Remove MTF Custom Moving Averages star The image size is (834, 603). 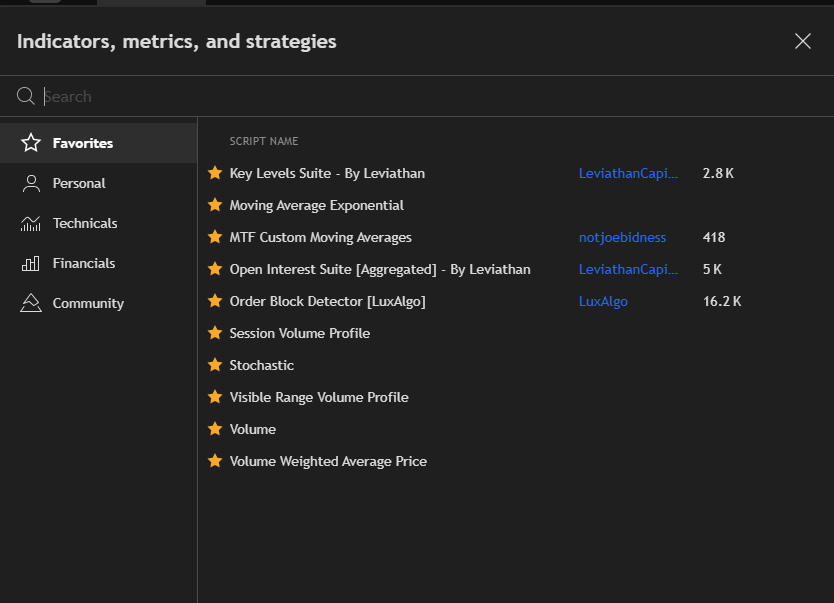coord(215,237)
